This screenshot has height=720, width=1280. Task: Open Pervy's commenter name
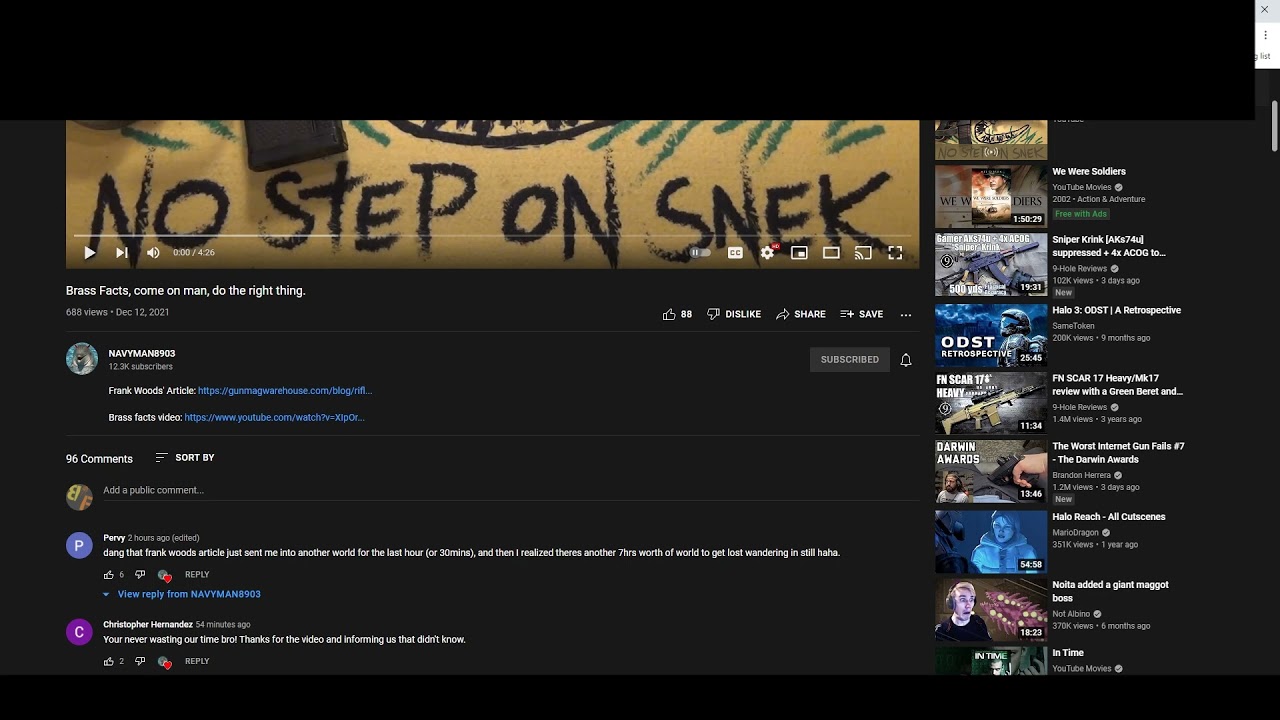(x=114, y=538)
